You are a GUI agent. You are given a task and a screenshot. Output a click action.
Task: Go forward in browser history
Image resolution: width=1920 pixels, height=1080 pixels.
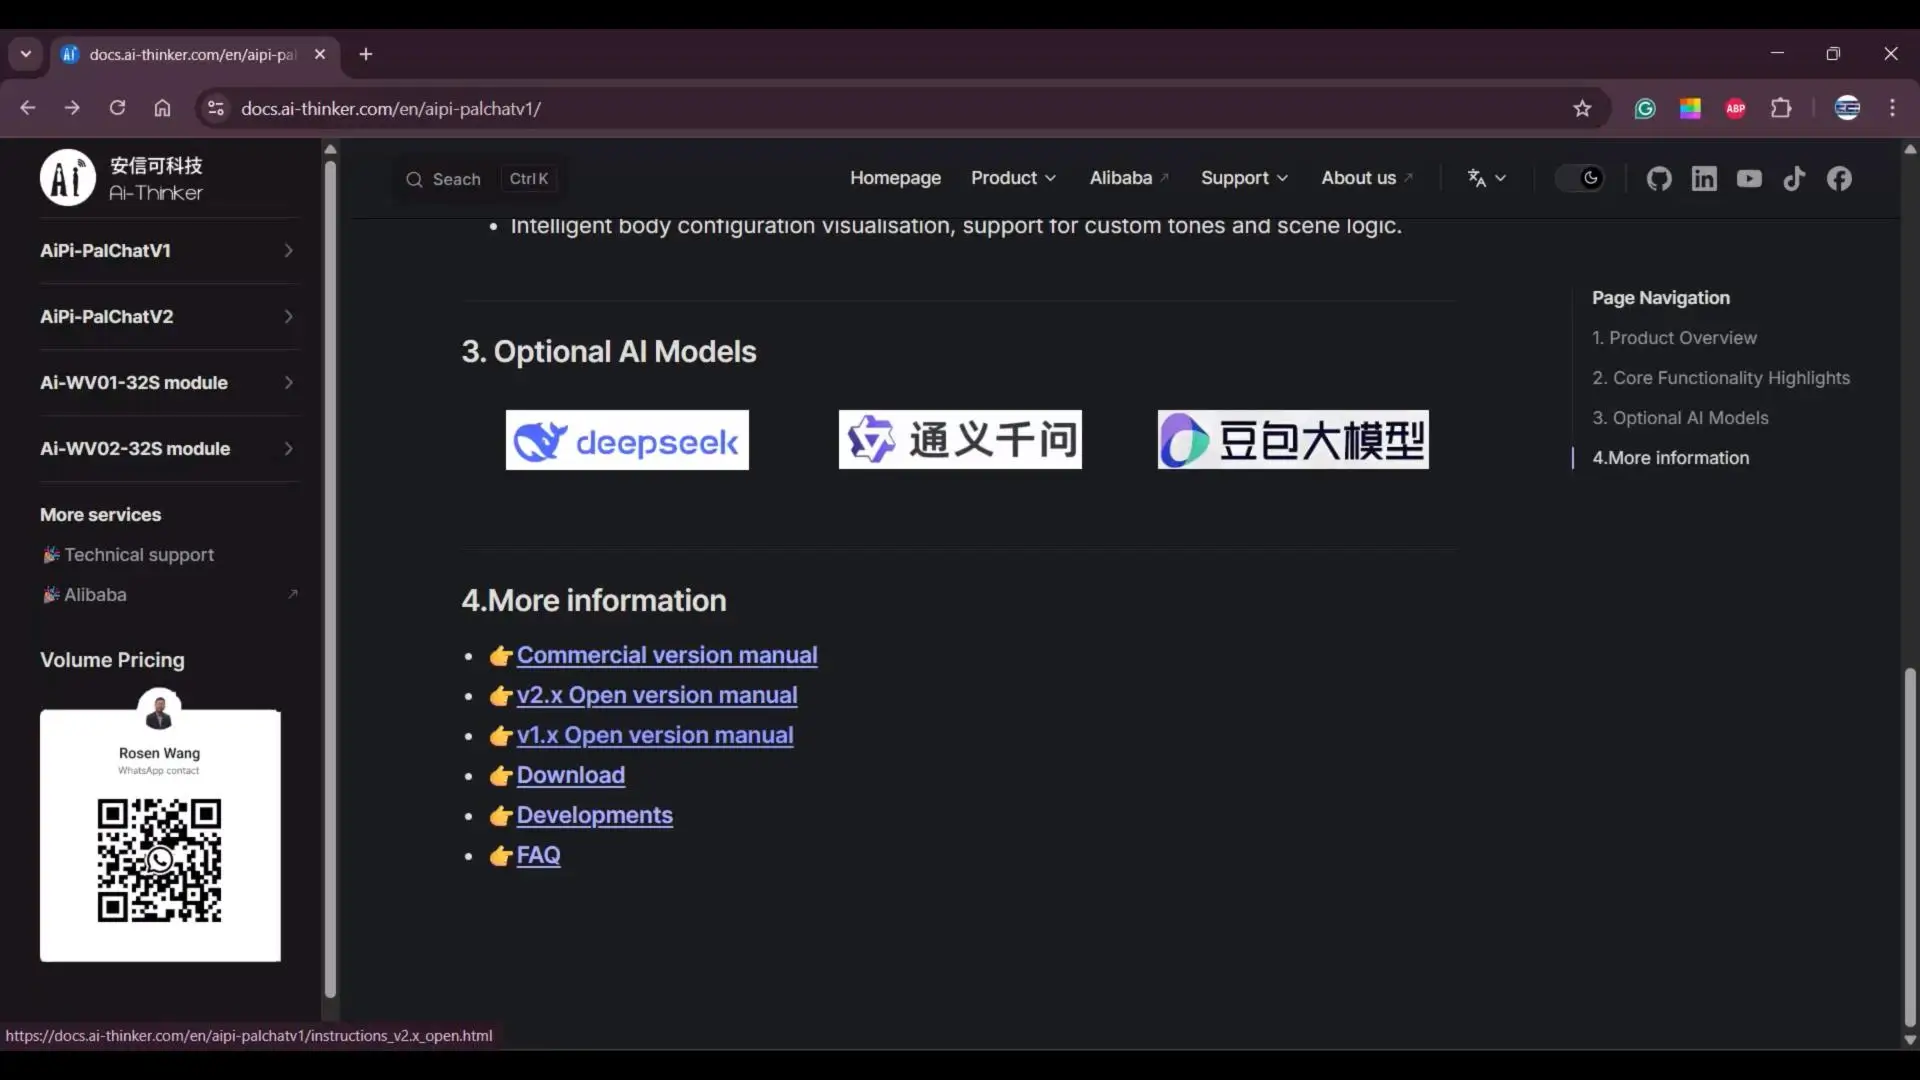point(72,108)
